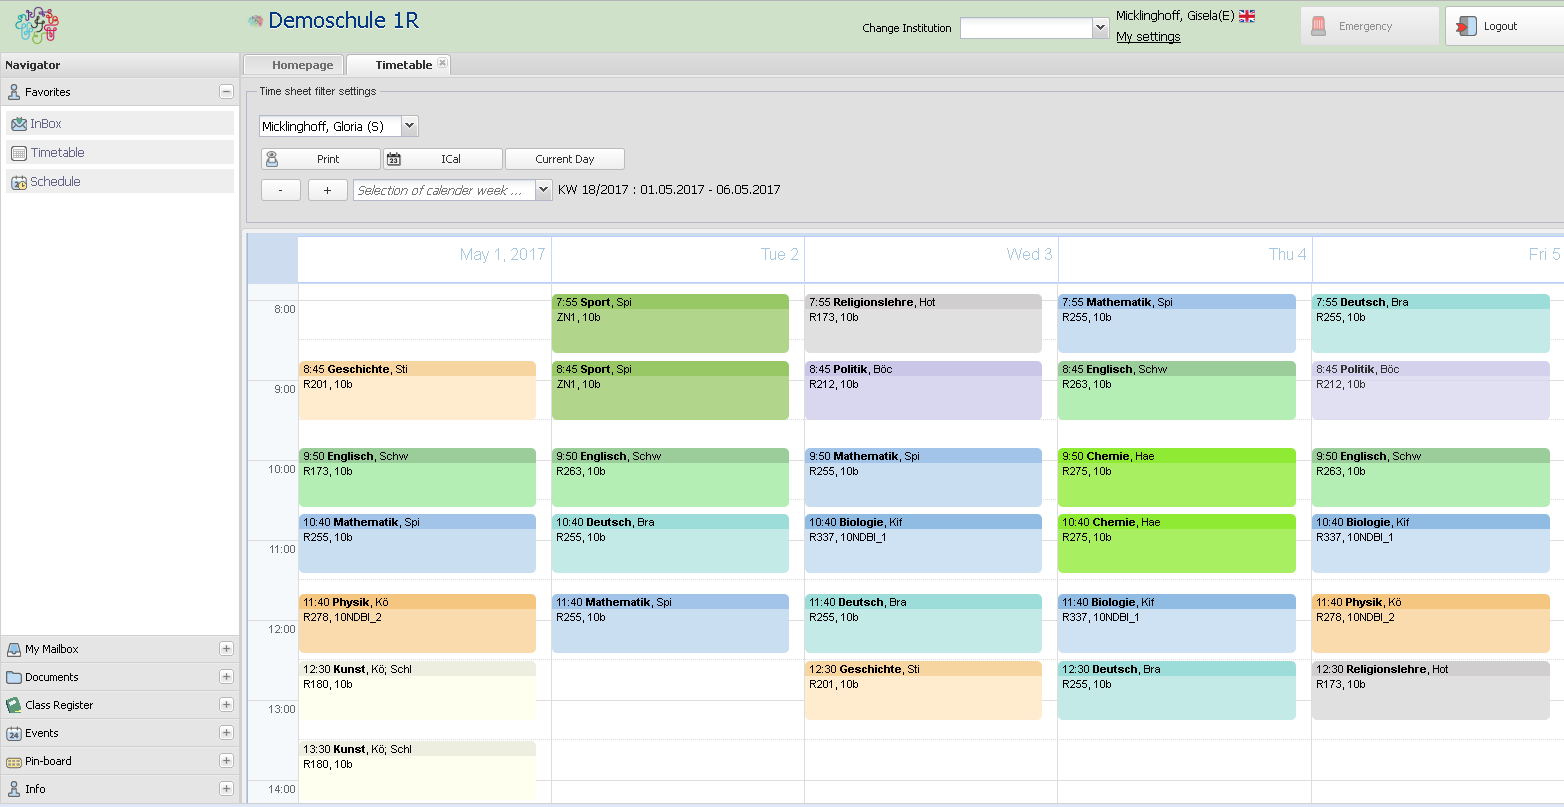The image size is (1564, 807).
Task: Click the Demoschule logo top left
Action: 37,26
